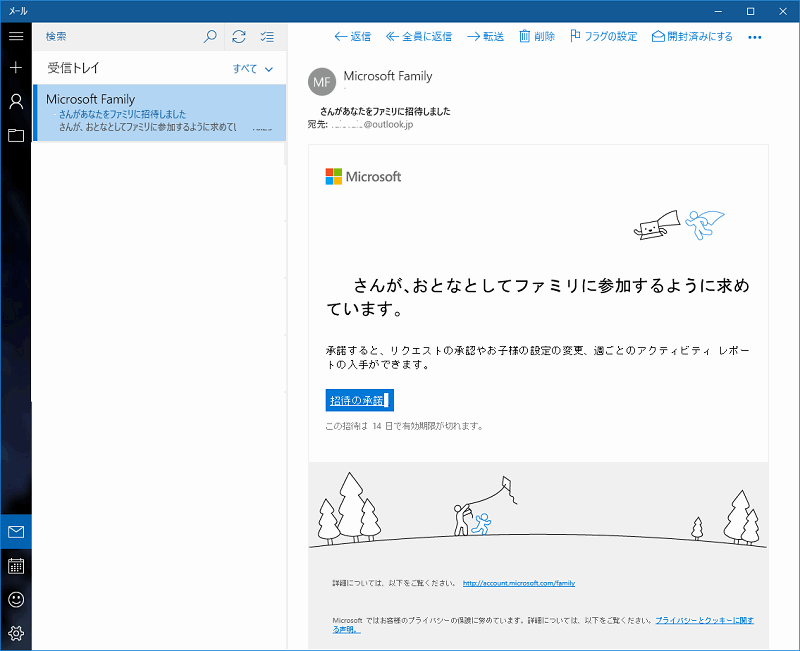
Task: Click 返信 reply button
Action: coord(353,36)
